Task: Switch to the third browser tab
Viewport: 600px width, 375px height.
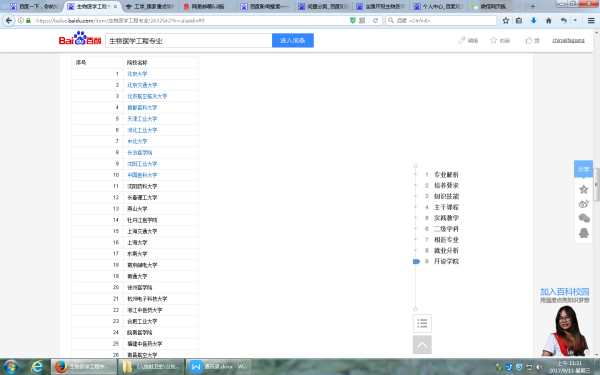Action: [x=150, y=7]
